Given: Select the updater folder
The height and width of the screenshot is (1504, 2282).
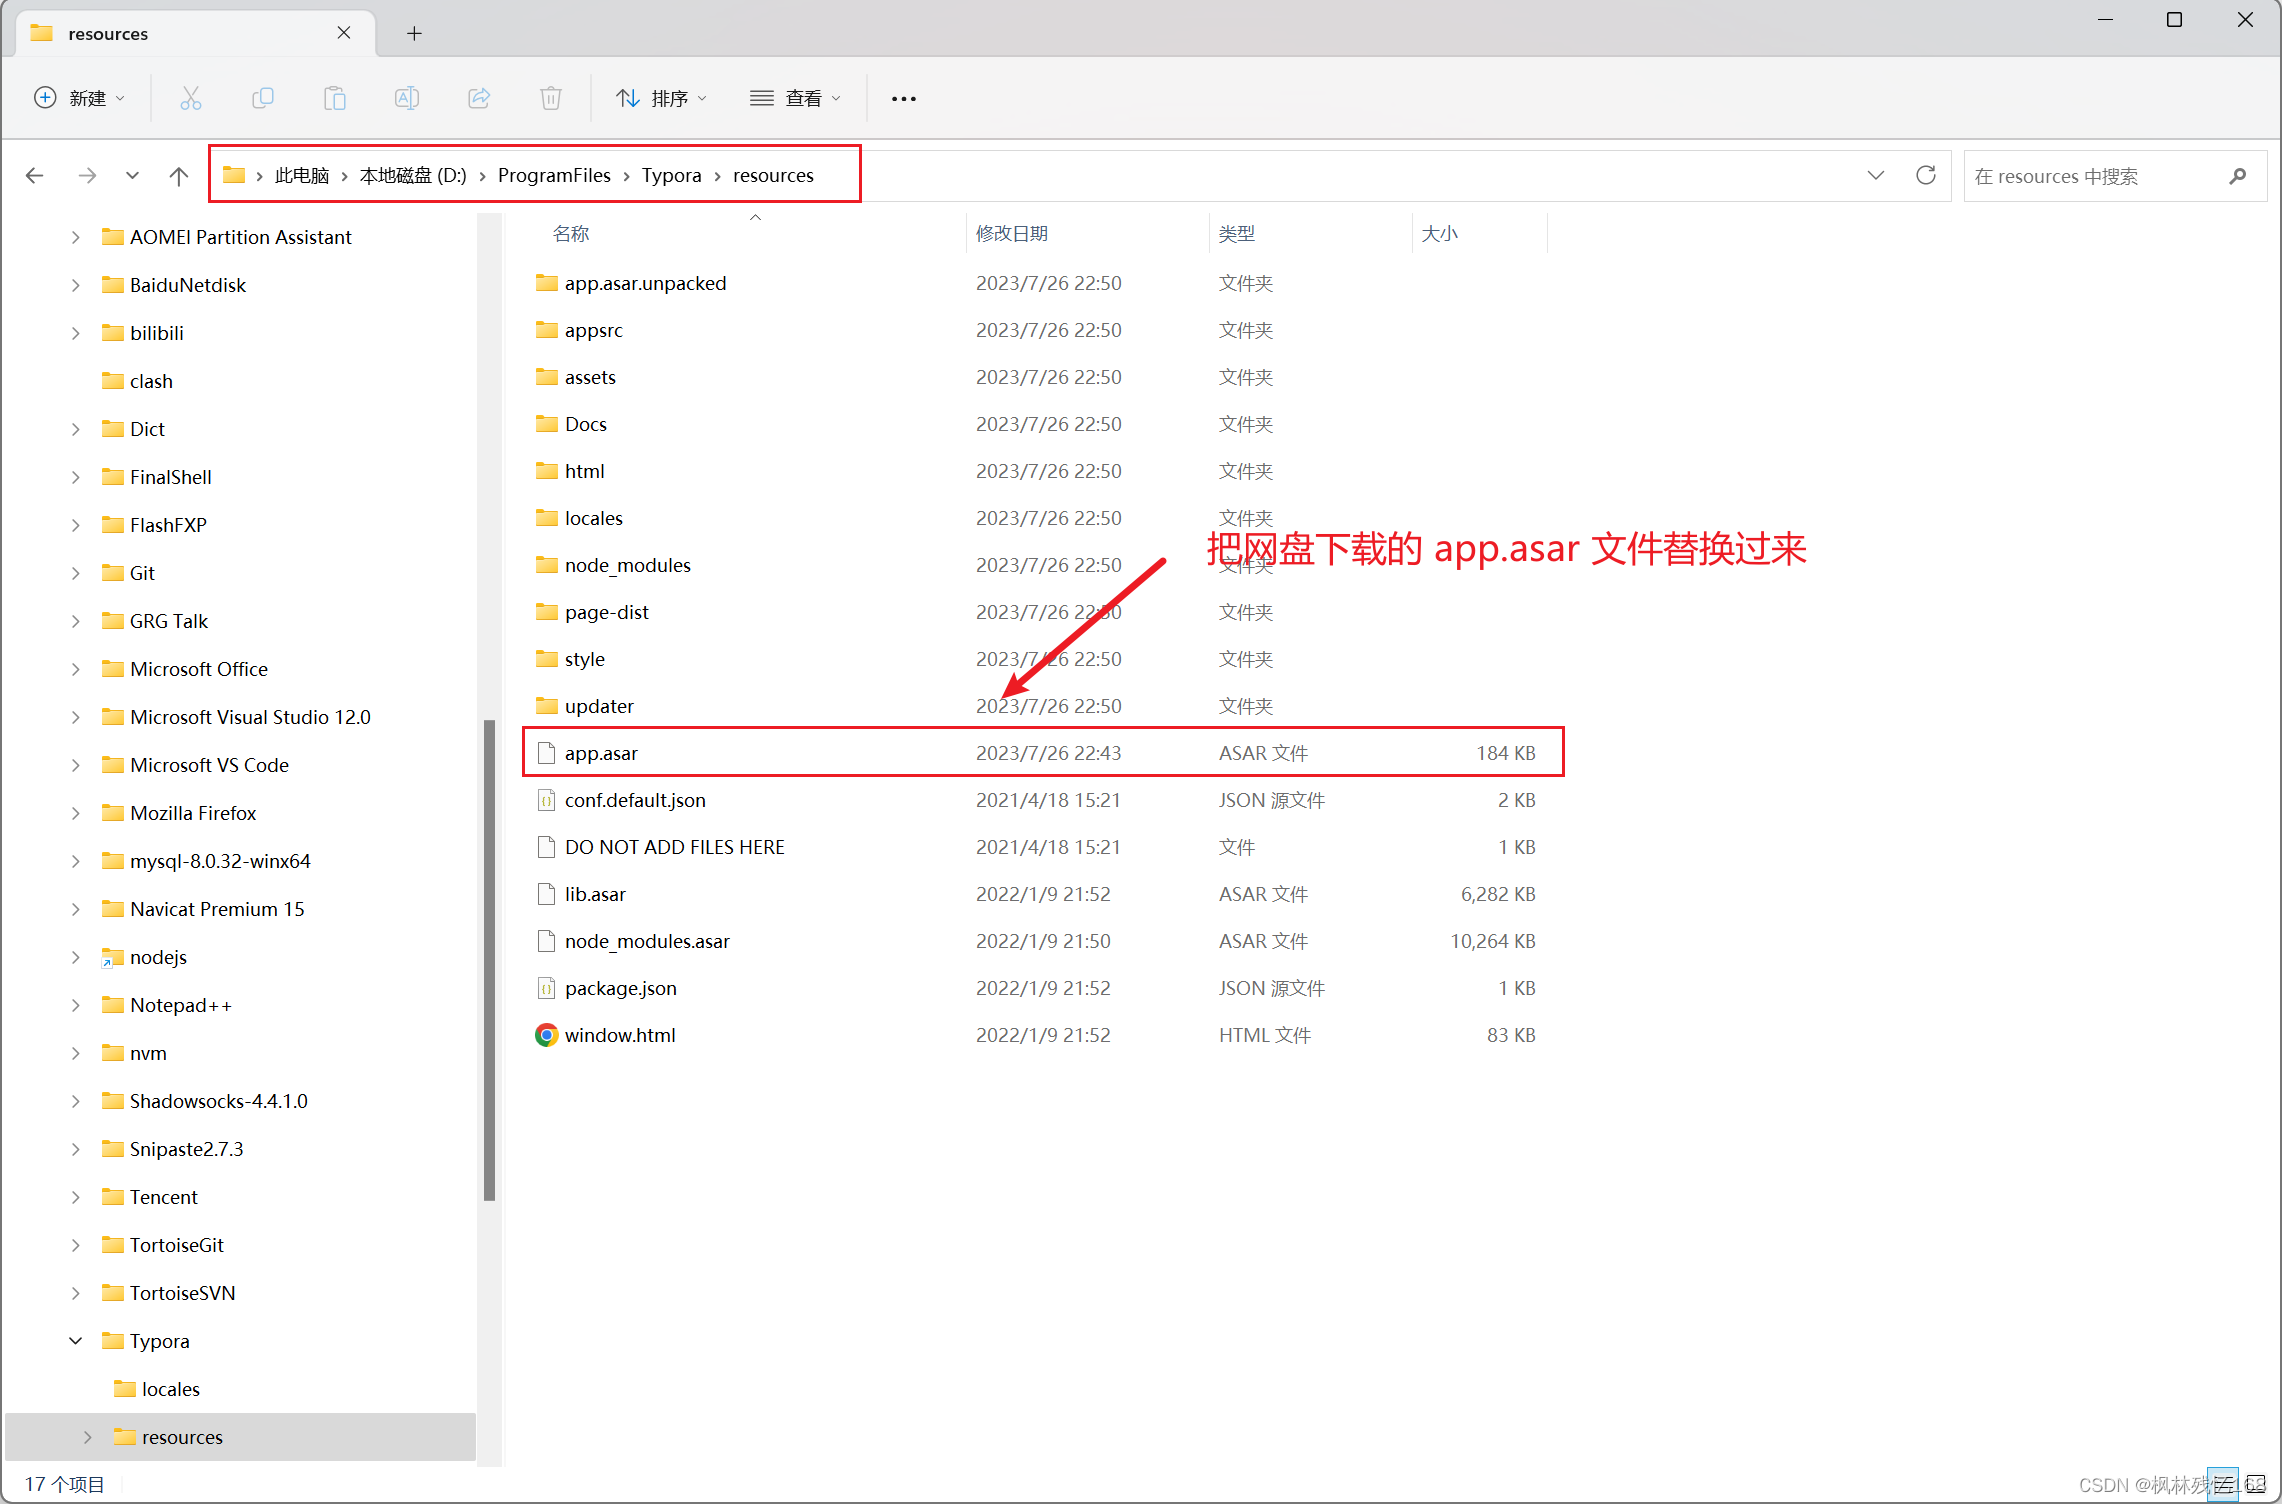Looking at the screenshot, I should 599,706.
